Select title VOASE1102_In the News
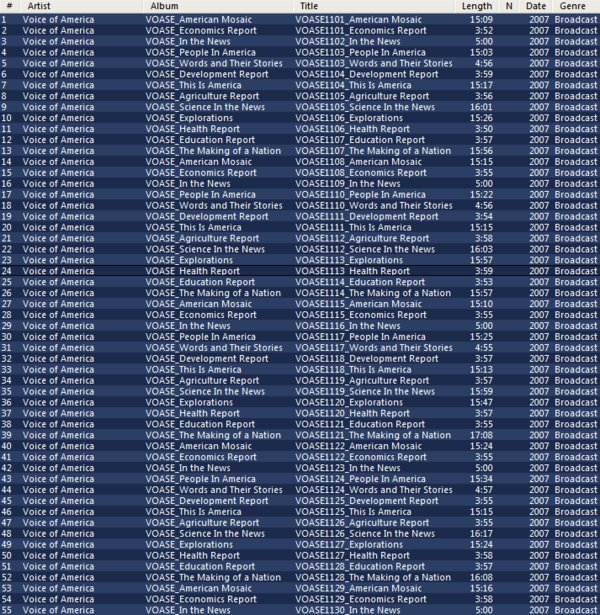Image resolution: width=600 pixels, height=615 pixels. 348,42
